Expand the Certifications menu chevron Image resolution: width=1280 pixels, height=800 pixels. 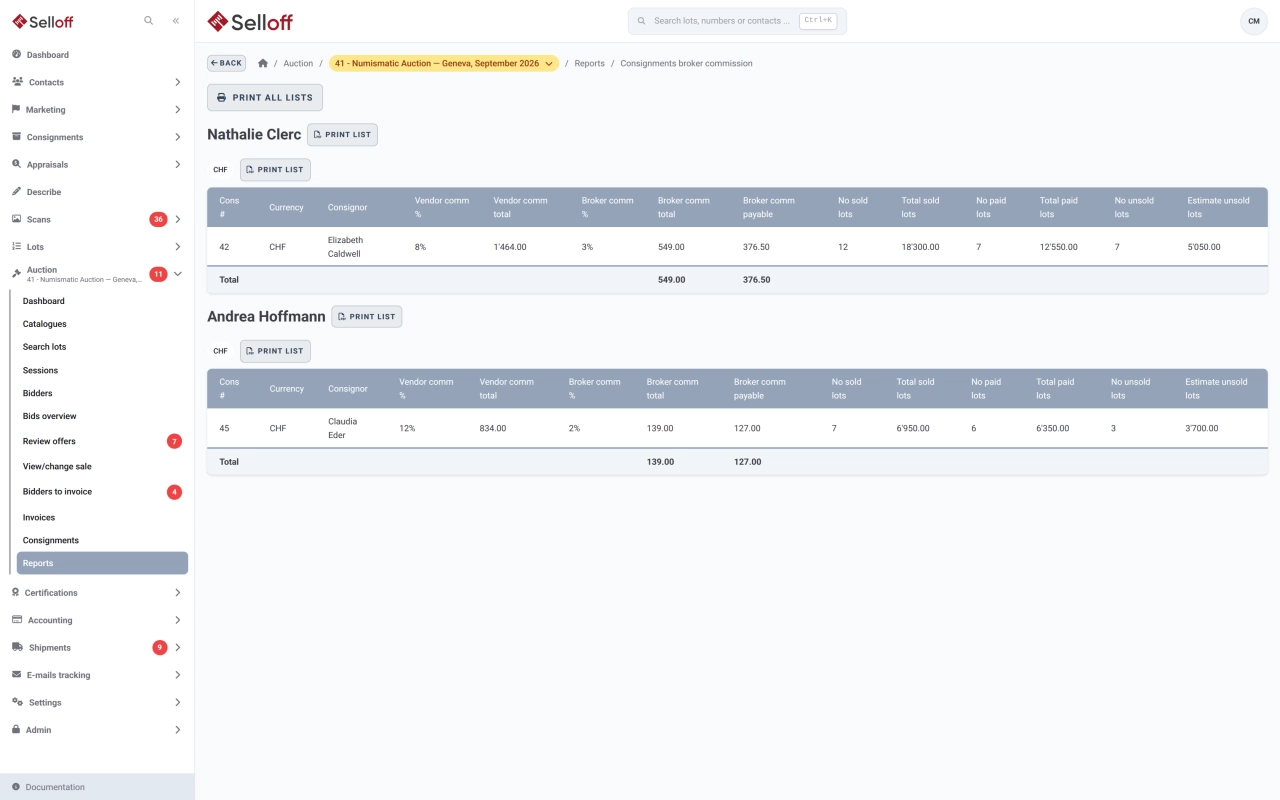point(178,593)
